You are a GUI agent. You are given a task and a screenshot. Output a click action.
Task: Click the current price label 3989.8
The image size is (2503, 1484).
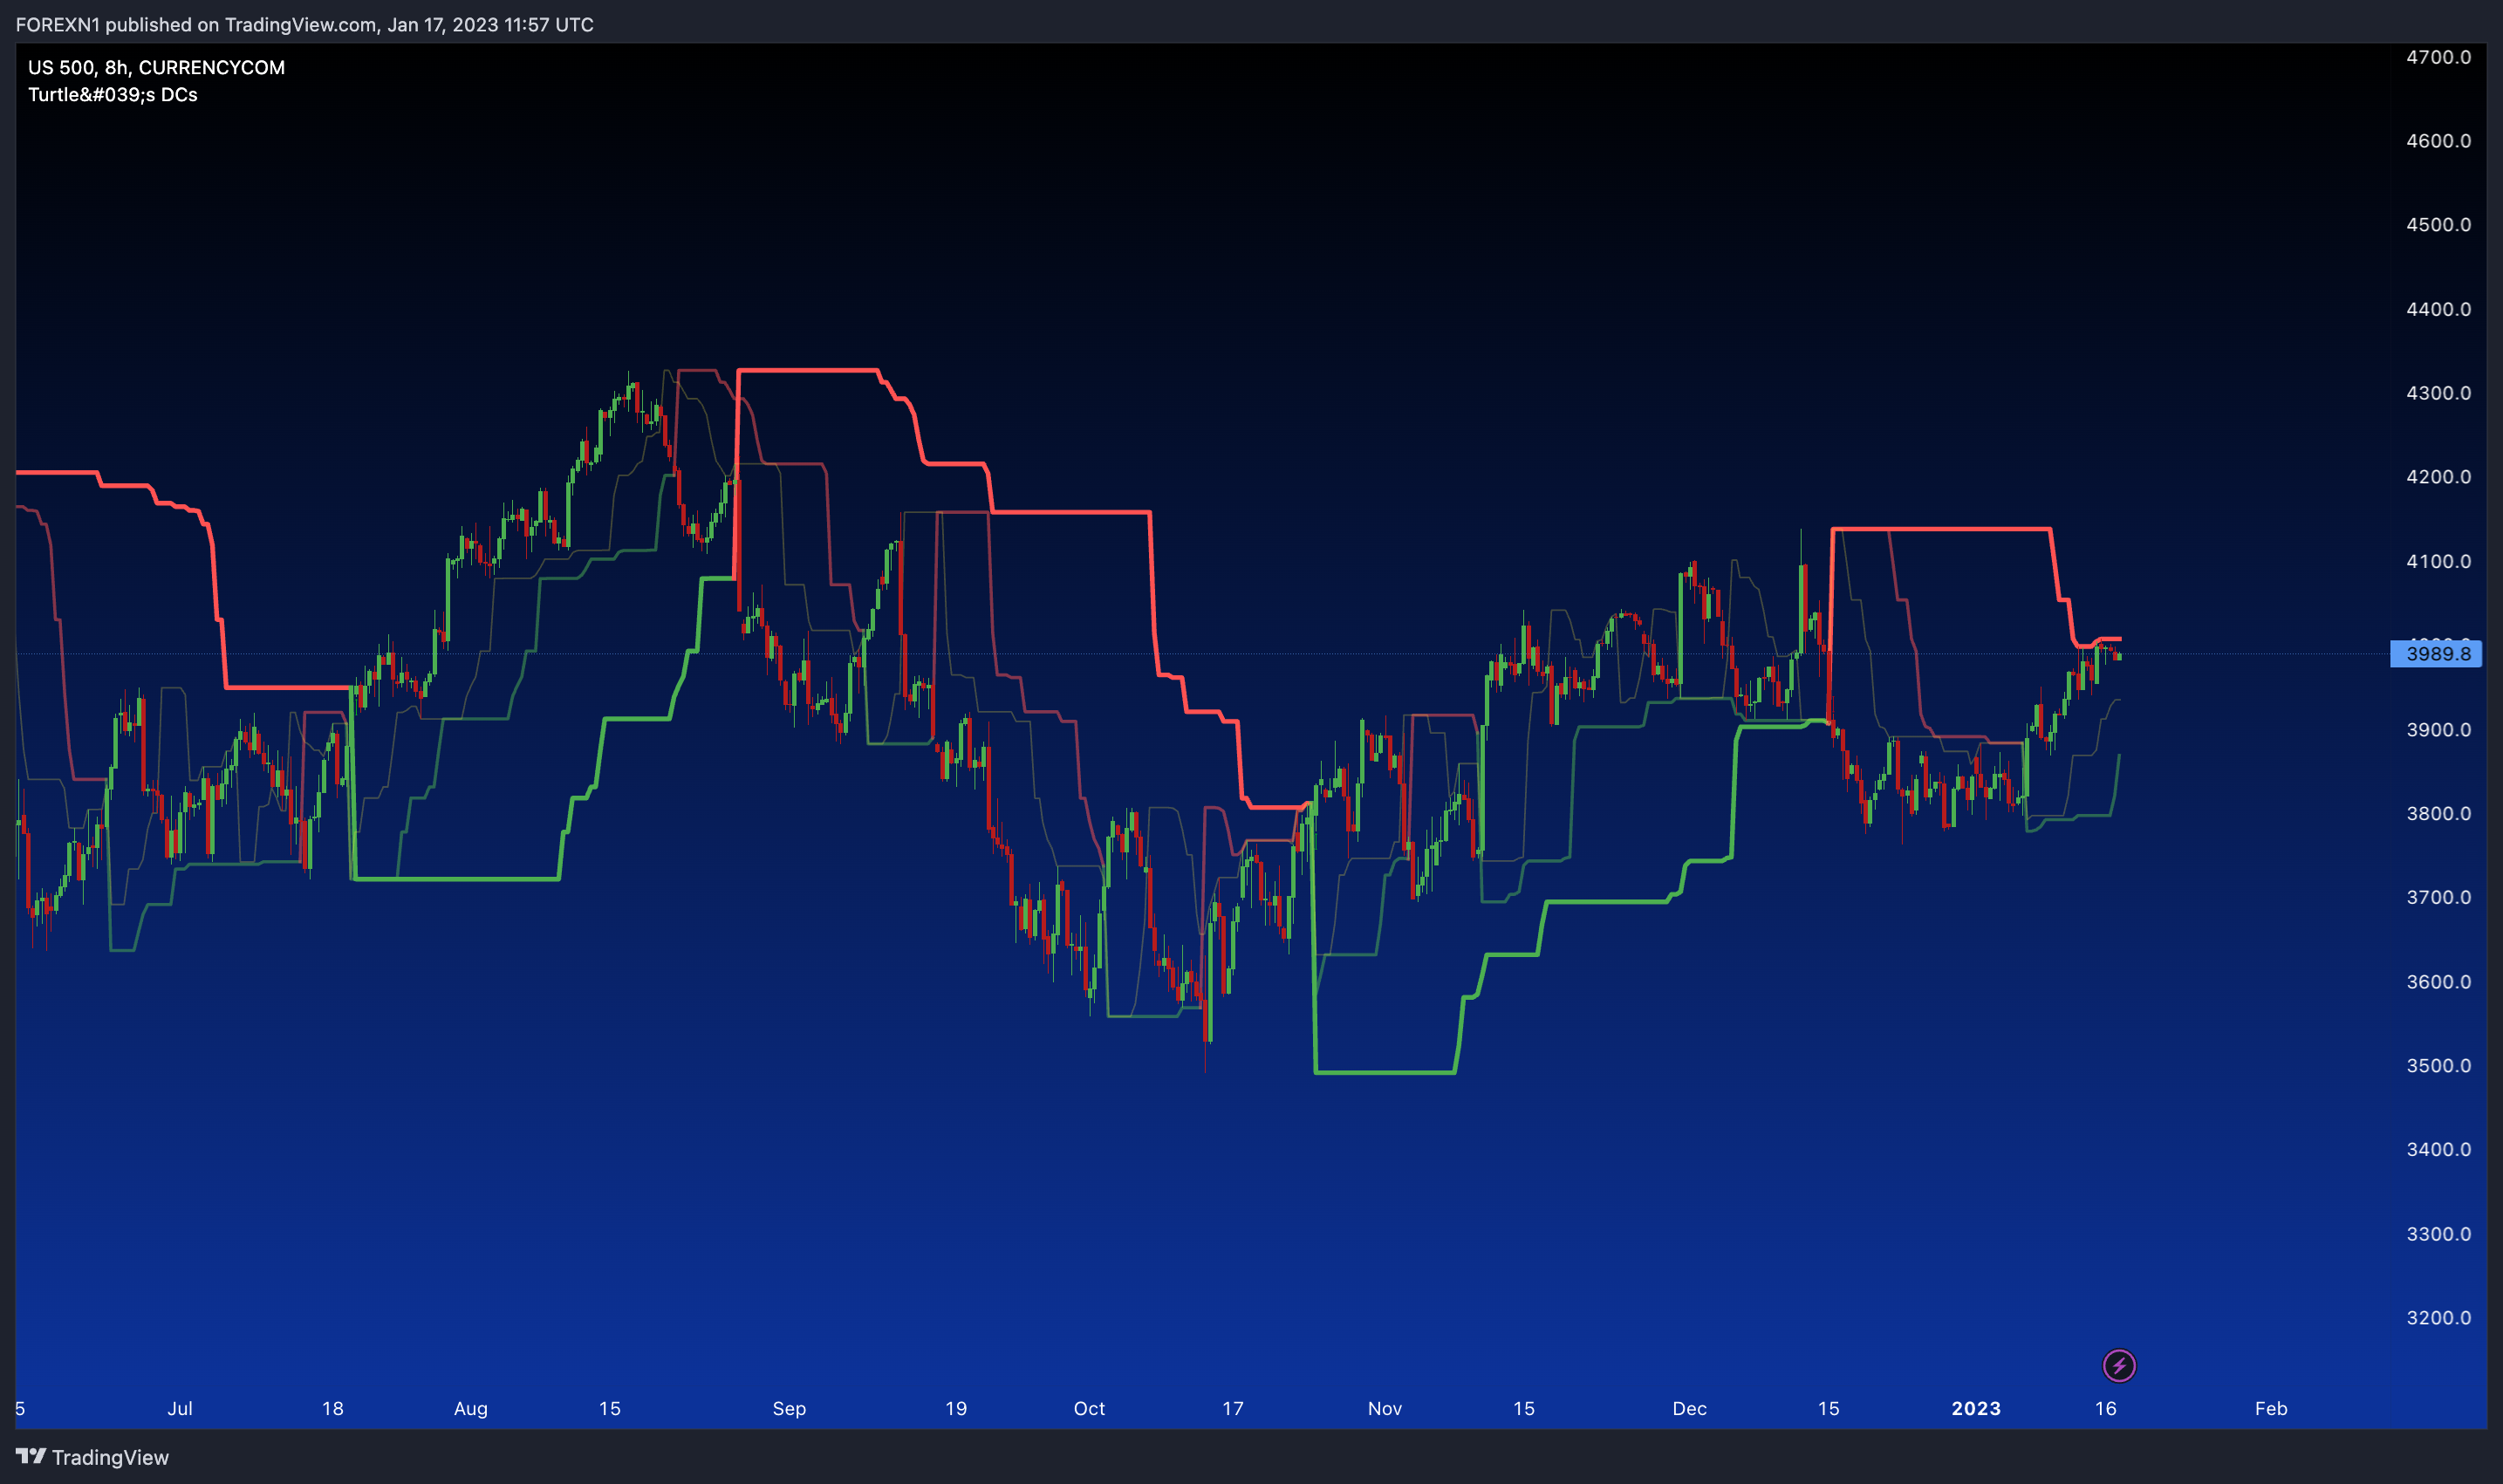2436,654
